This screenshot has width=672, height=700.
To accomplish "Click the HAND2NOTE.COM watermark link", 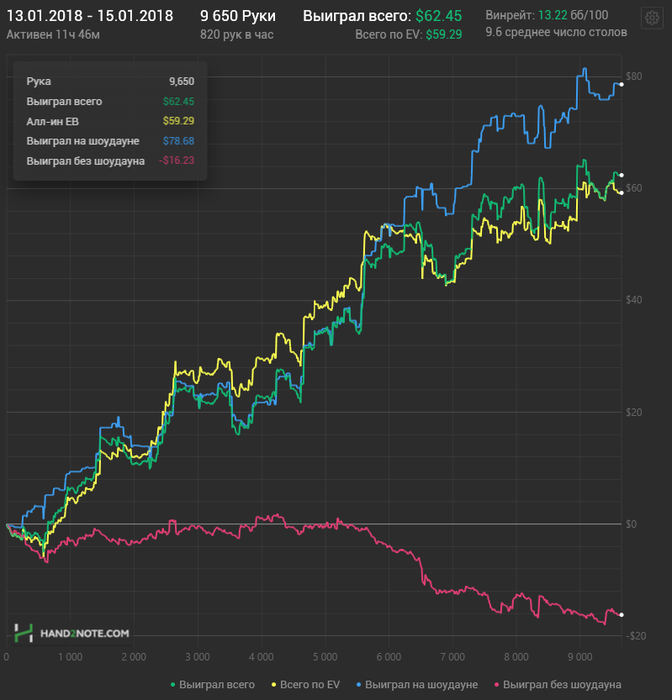I will [85, 633].
